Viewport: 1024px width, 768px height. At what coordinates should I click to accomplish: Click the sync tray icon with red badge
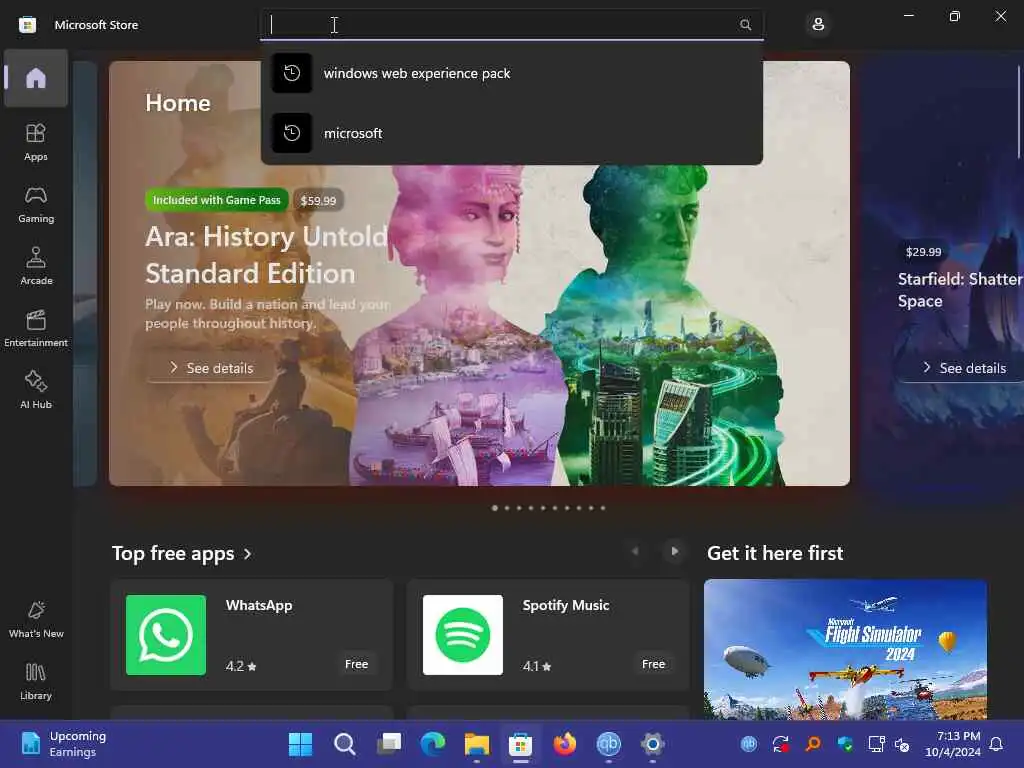click(781, 744)
